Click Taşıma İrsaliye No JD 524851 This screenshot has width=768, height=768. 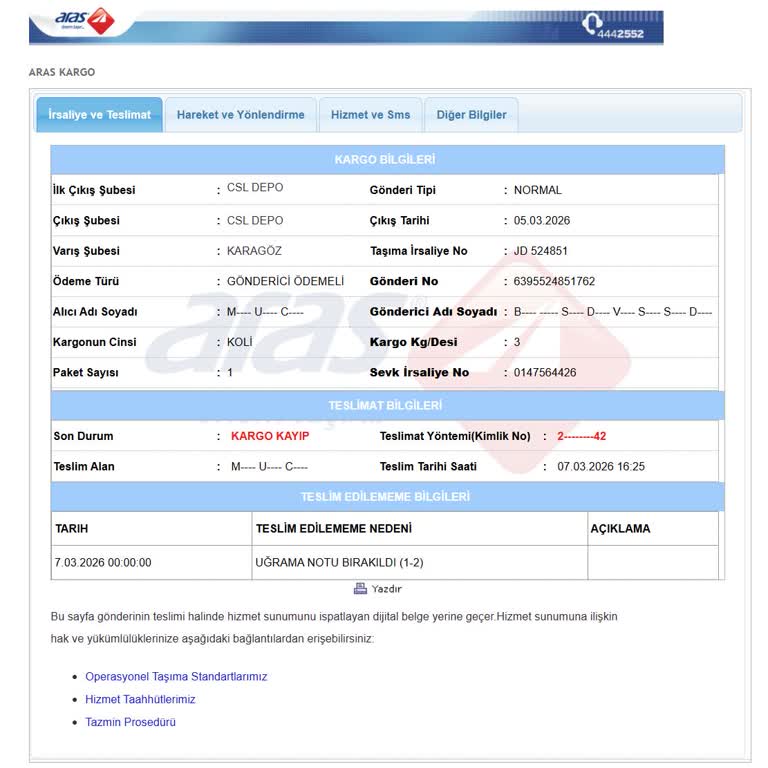coord(540,251)
